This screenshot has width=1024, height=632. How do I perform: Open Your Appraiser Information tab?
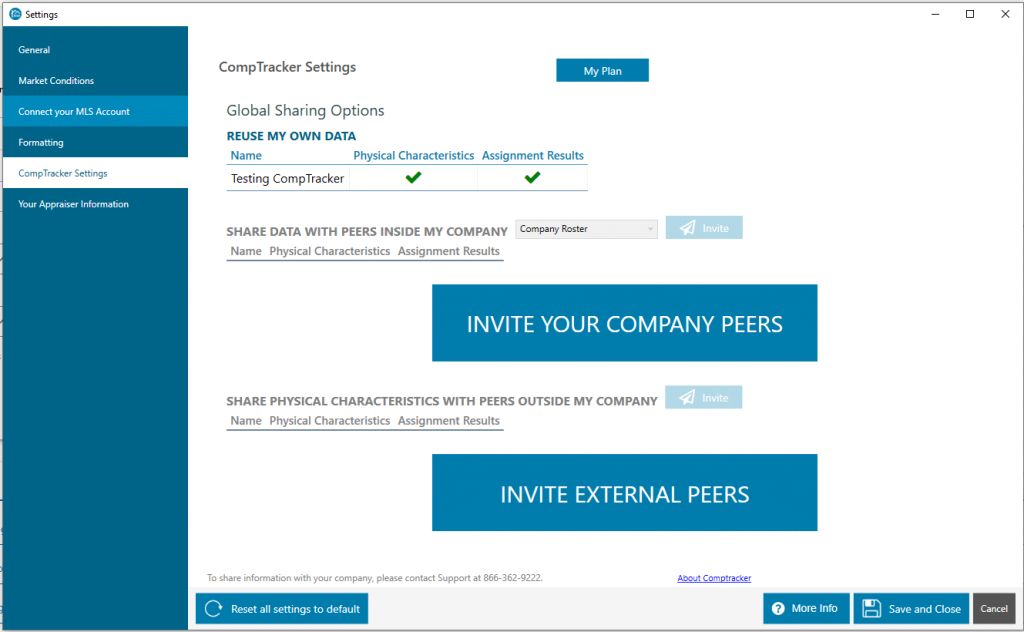point(95,204)
